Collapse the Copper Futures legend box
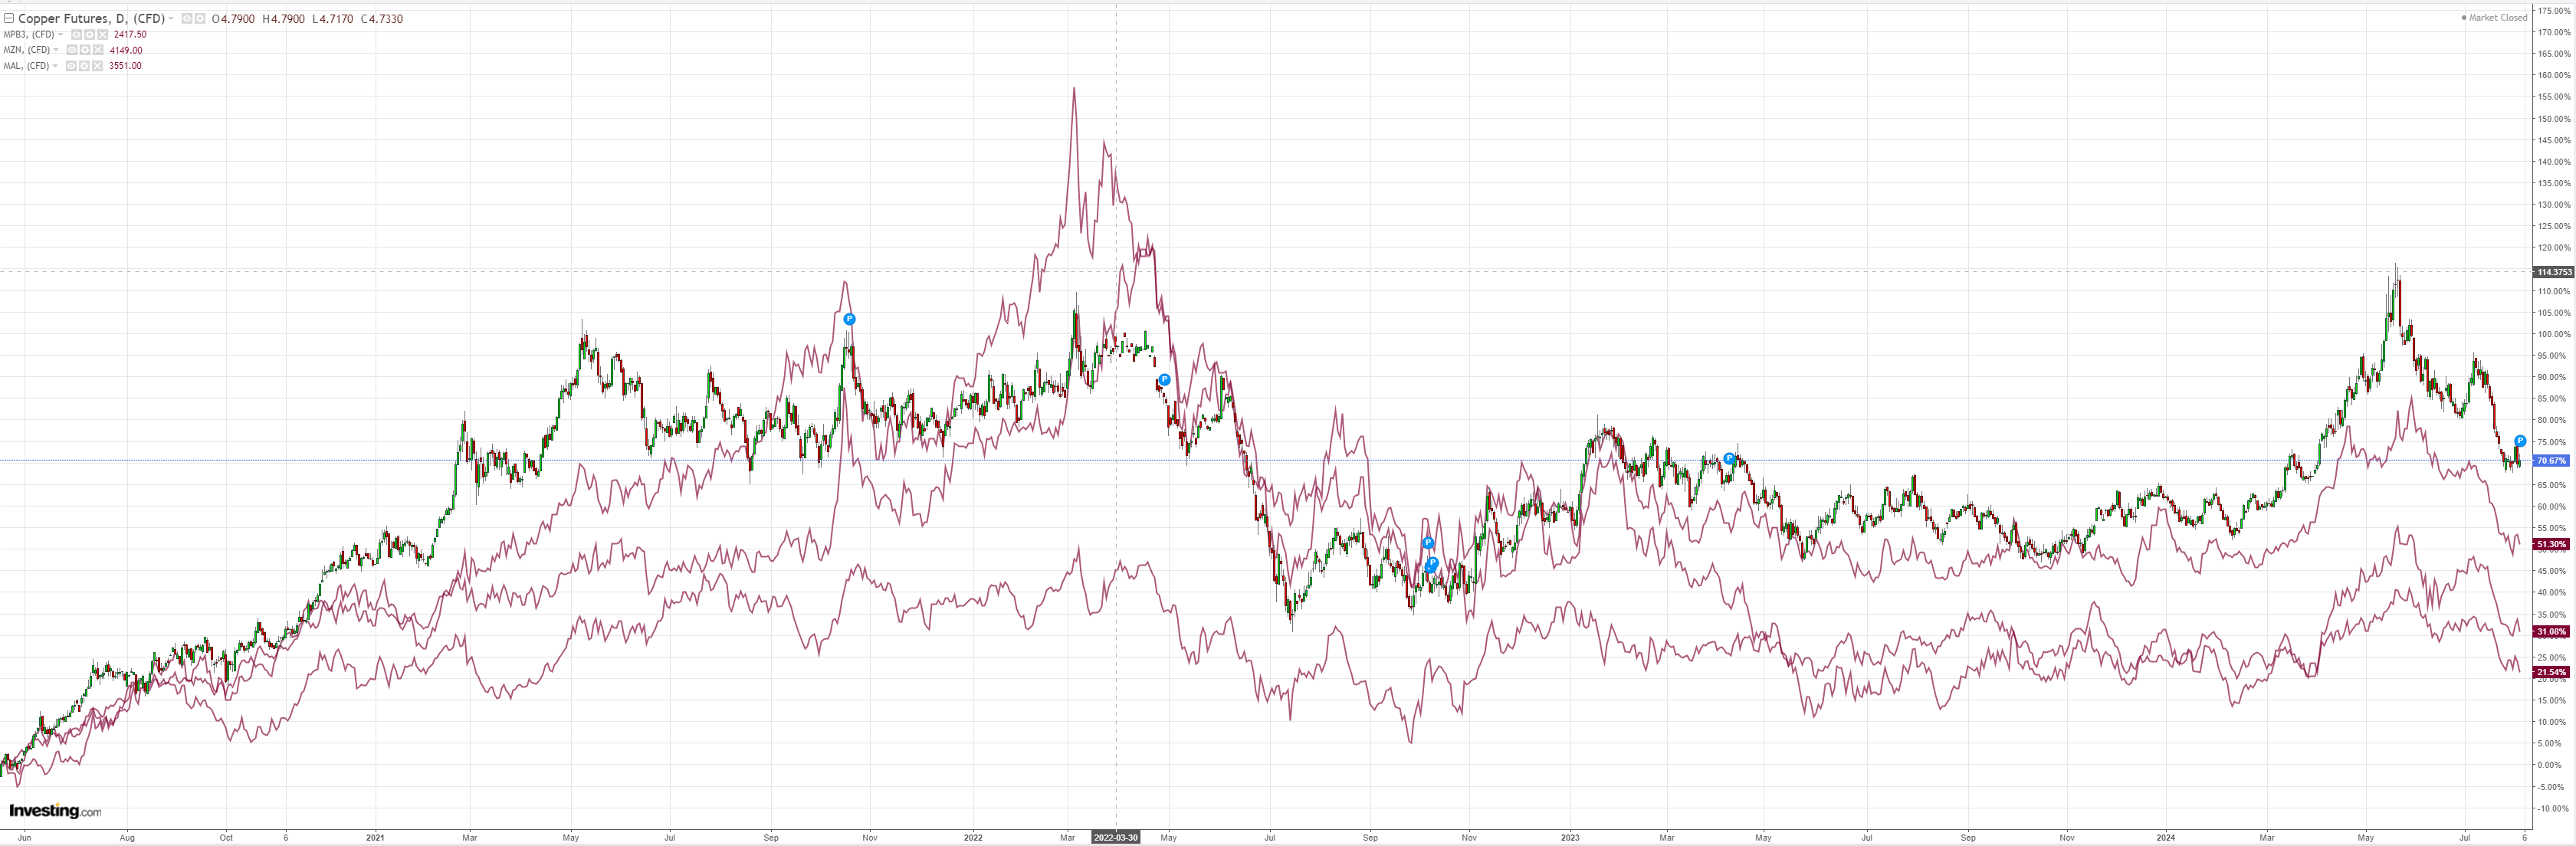 (9, 19)
